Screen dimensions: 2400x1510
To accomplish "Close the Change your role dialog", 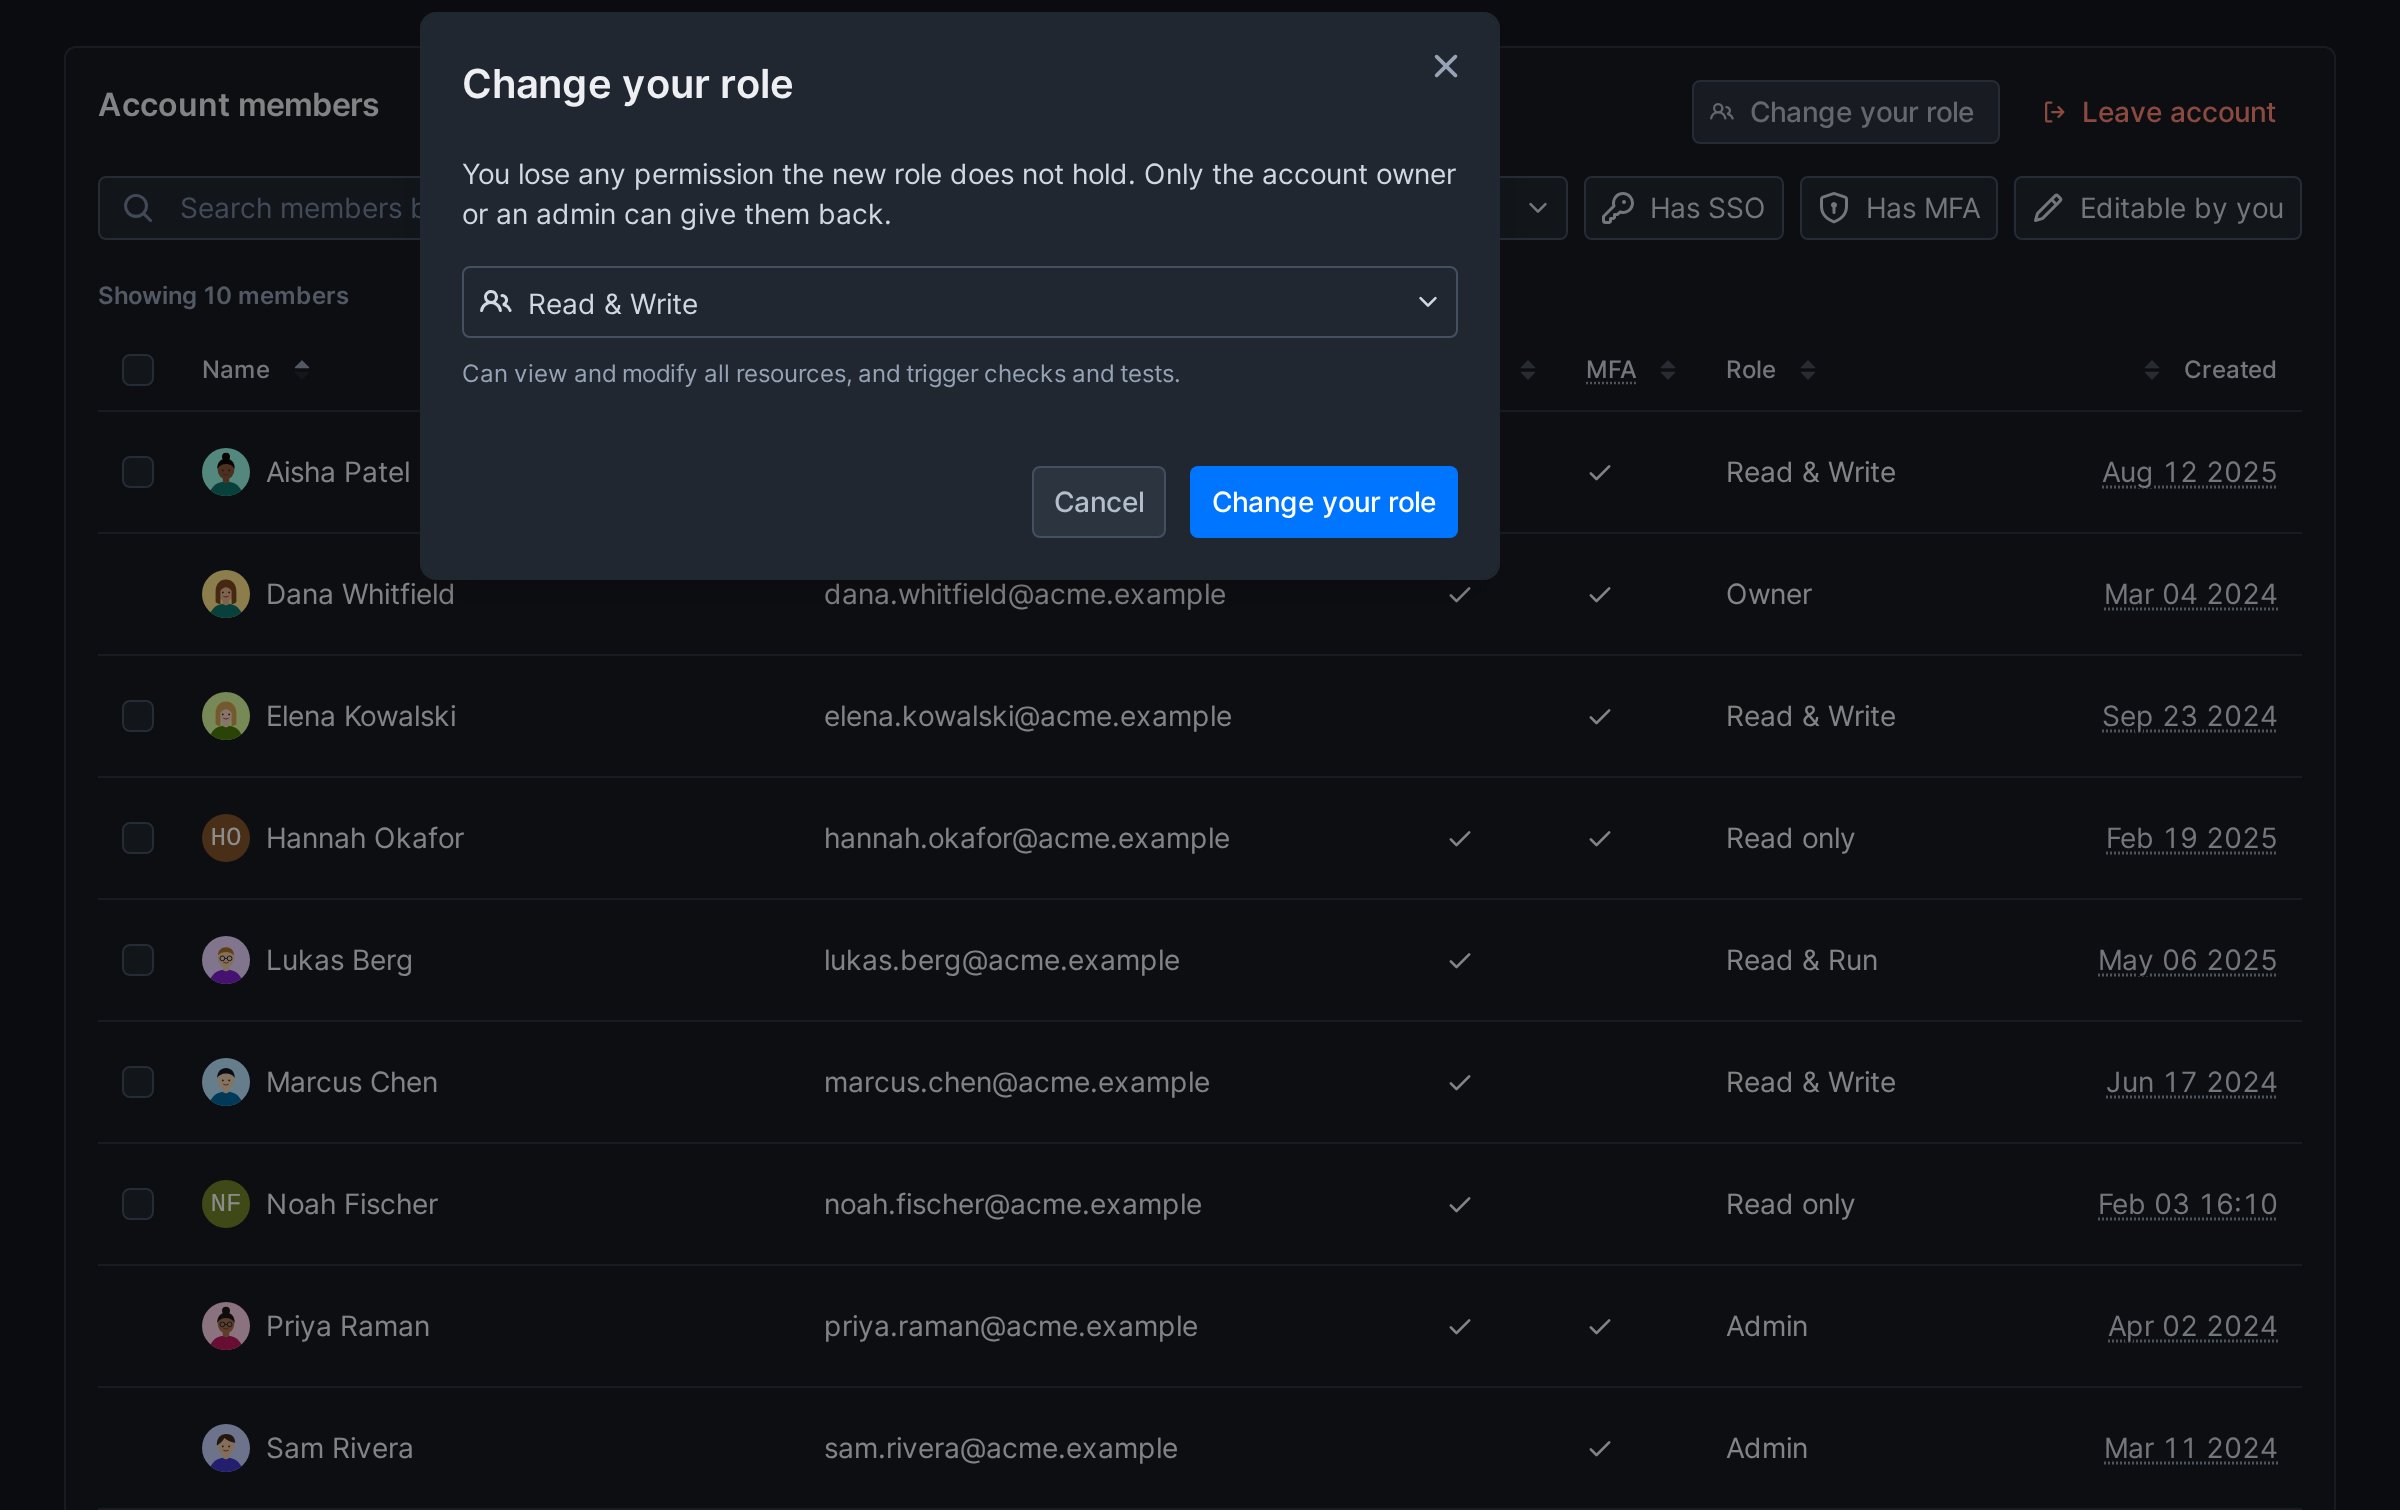I will point(1445,66).
